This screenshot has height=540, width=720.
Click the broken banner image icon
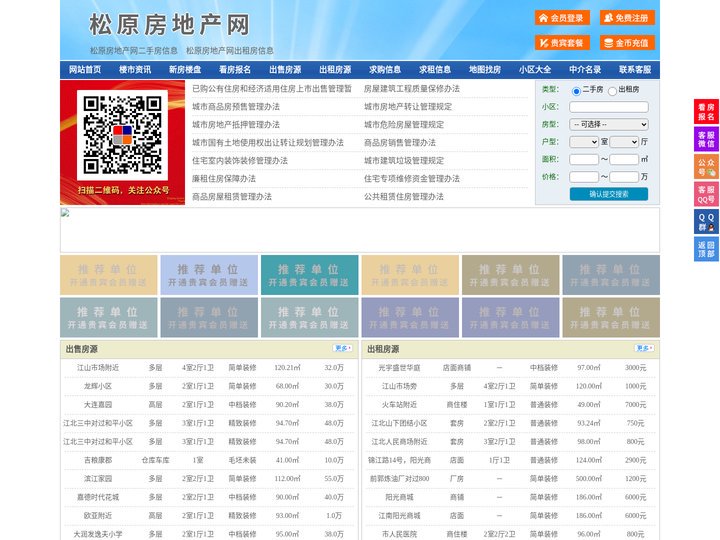[65, 213]
